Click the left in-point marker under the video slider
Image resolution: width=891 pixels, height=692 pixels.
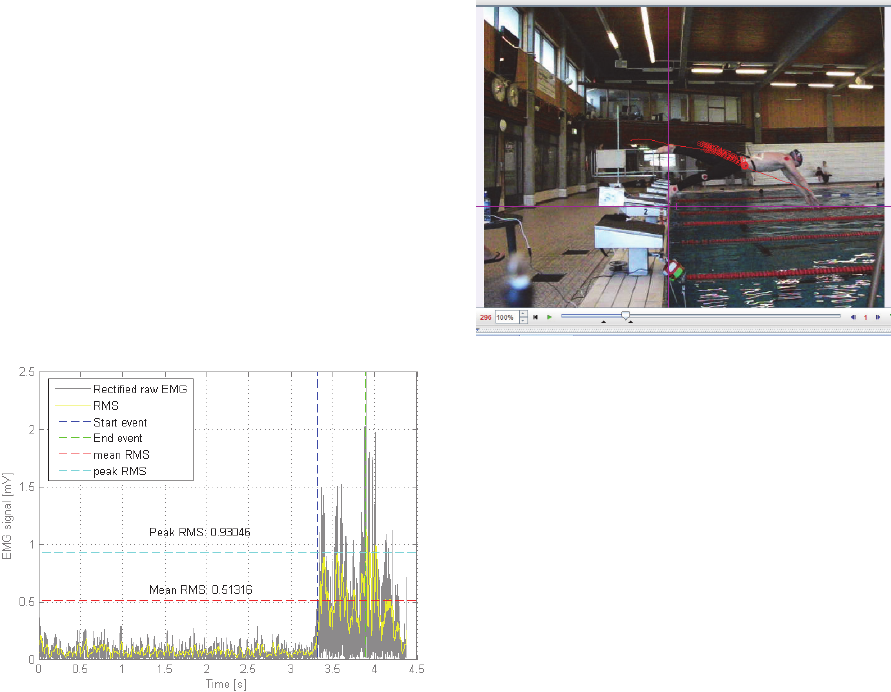[x=602, y=323]
